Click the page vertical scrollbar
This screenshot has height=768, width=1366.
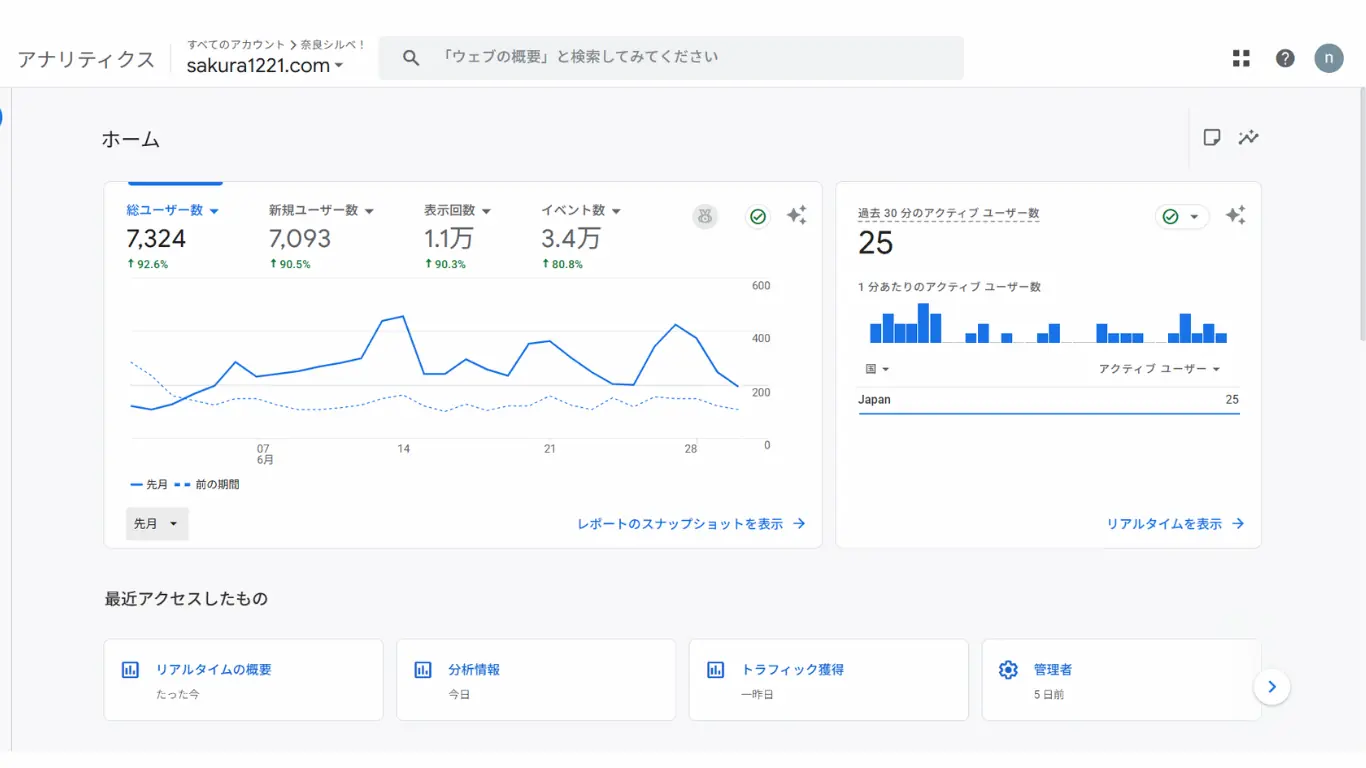[1362, 214]
